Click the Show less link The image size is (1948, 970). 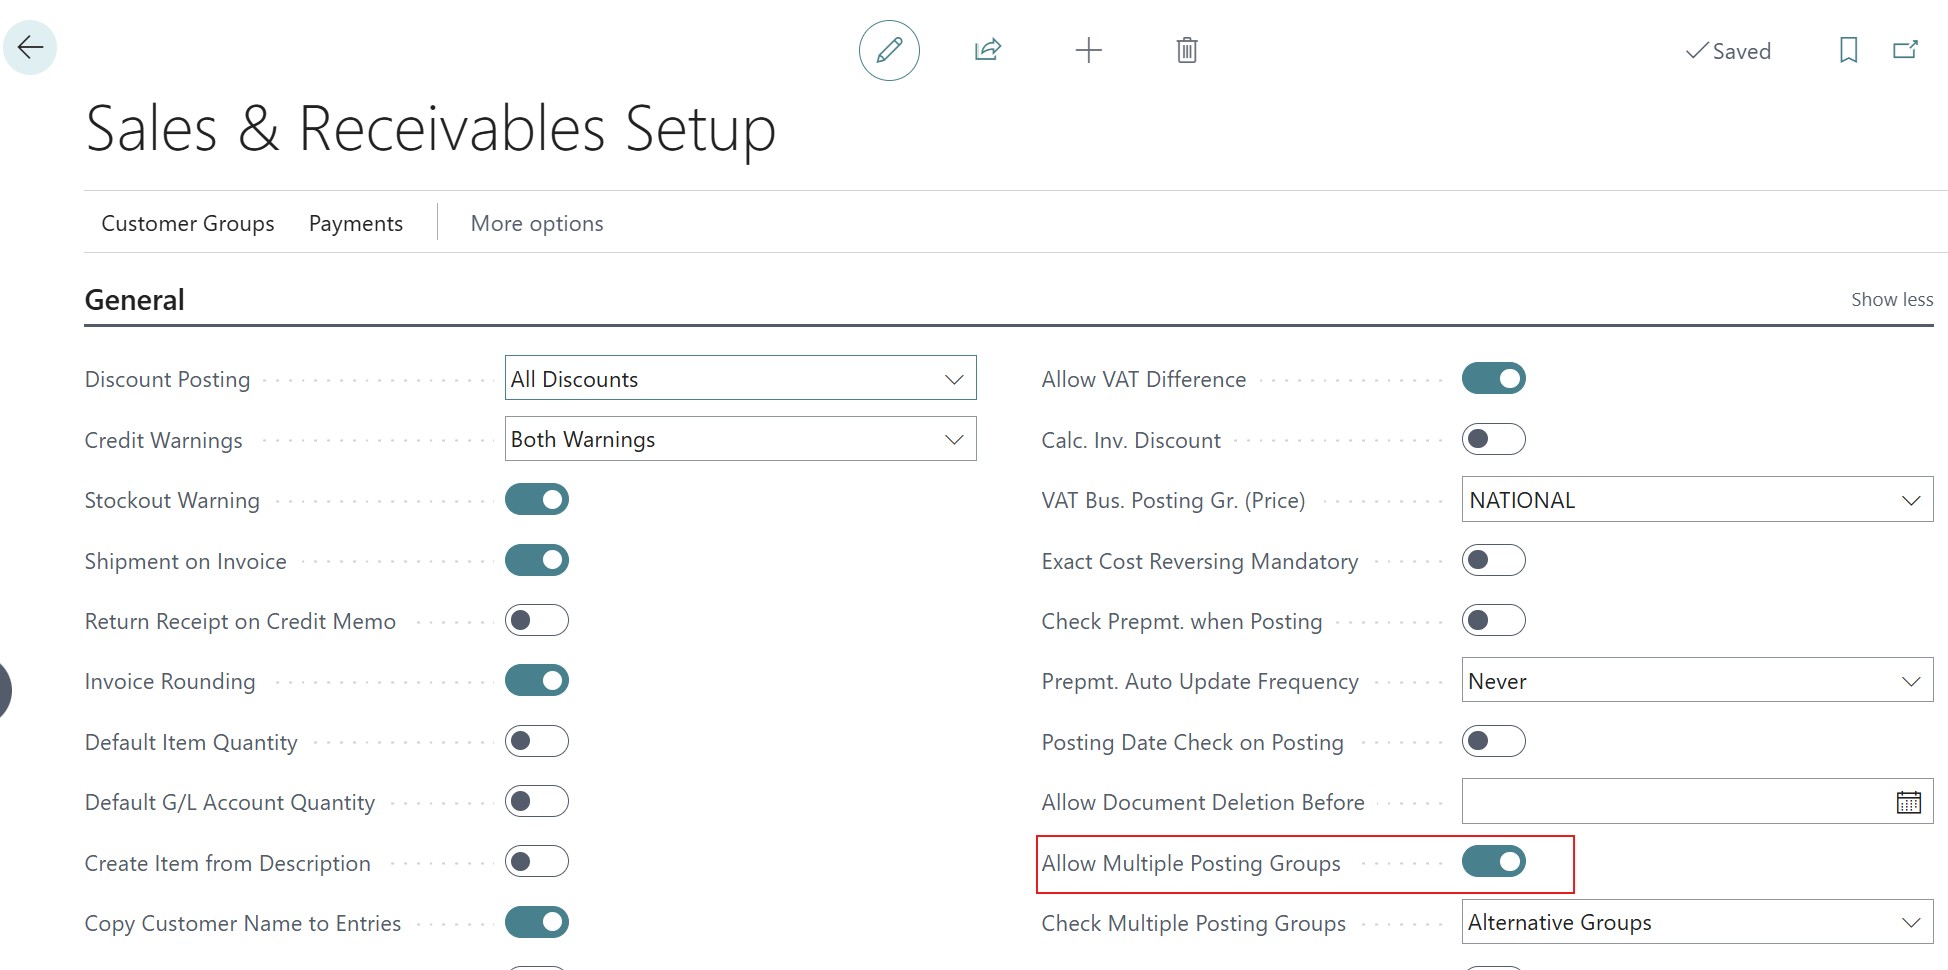pos(1891,299)
